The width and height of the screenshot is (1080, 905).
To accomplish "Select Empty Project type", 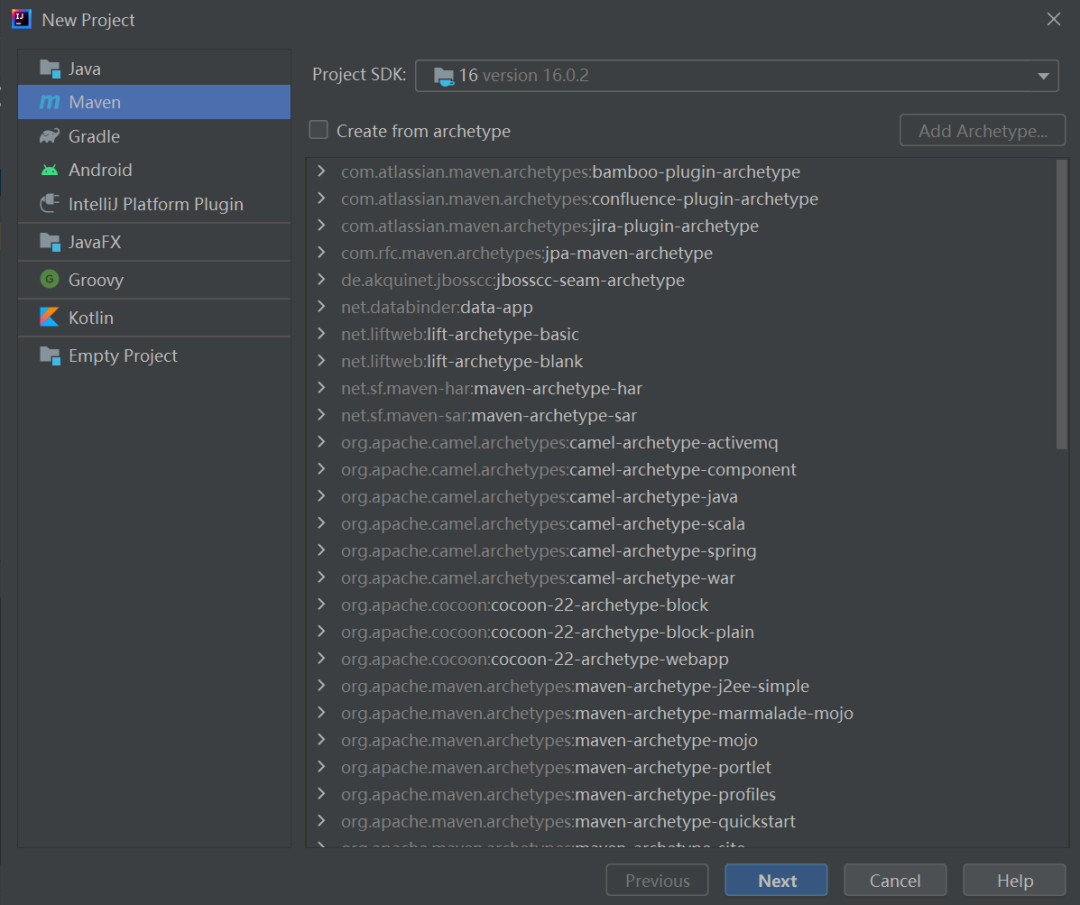I will (x=154, y=355).
